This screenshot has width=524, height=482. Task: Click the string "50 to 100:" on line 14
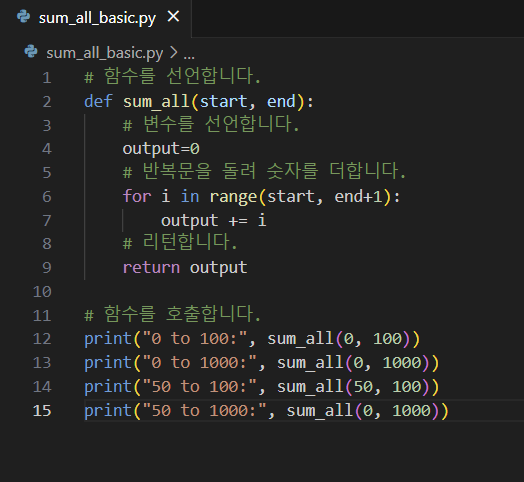(200, 387)
